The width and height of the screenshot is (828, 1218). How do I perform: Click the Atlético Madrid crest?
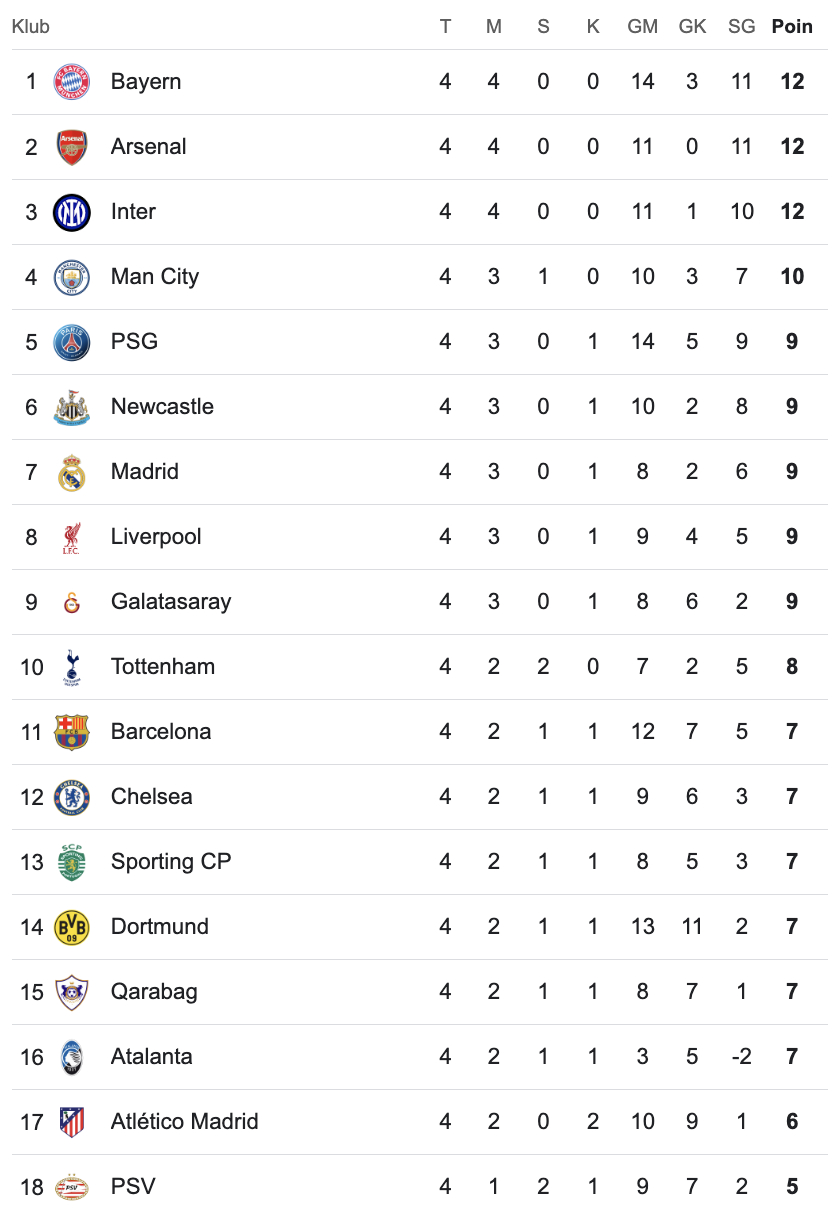click(71, 1122)
